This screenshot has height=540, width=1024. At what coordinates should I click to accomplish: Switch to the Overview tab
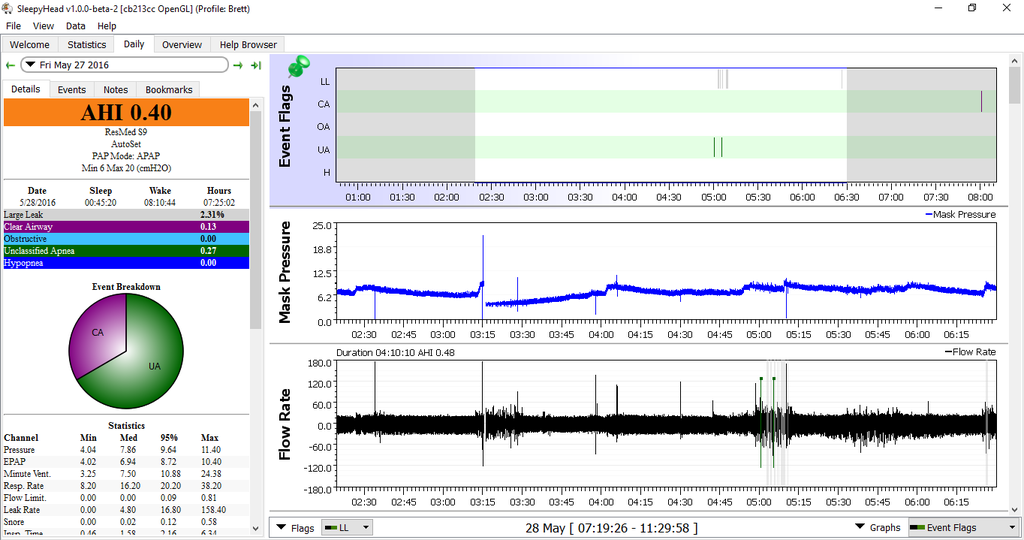click(182, 44)
